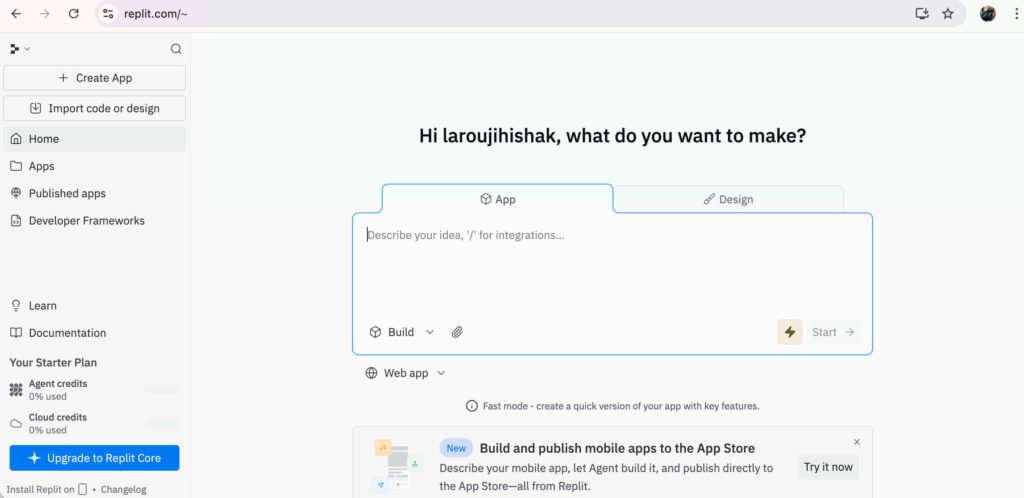Open Published apps in the sidebar
Screen dimensions: 1024x498
[67, 193]
